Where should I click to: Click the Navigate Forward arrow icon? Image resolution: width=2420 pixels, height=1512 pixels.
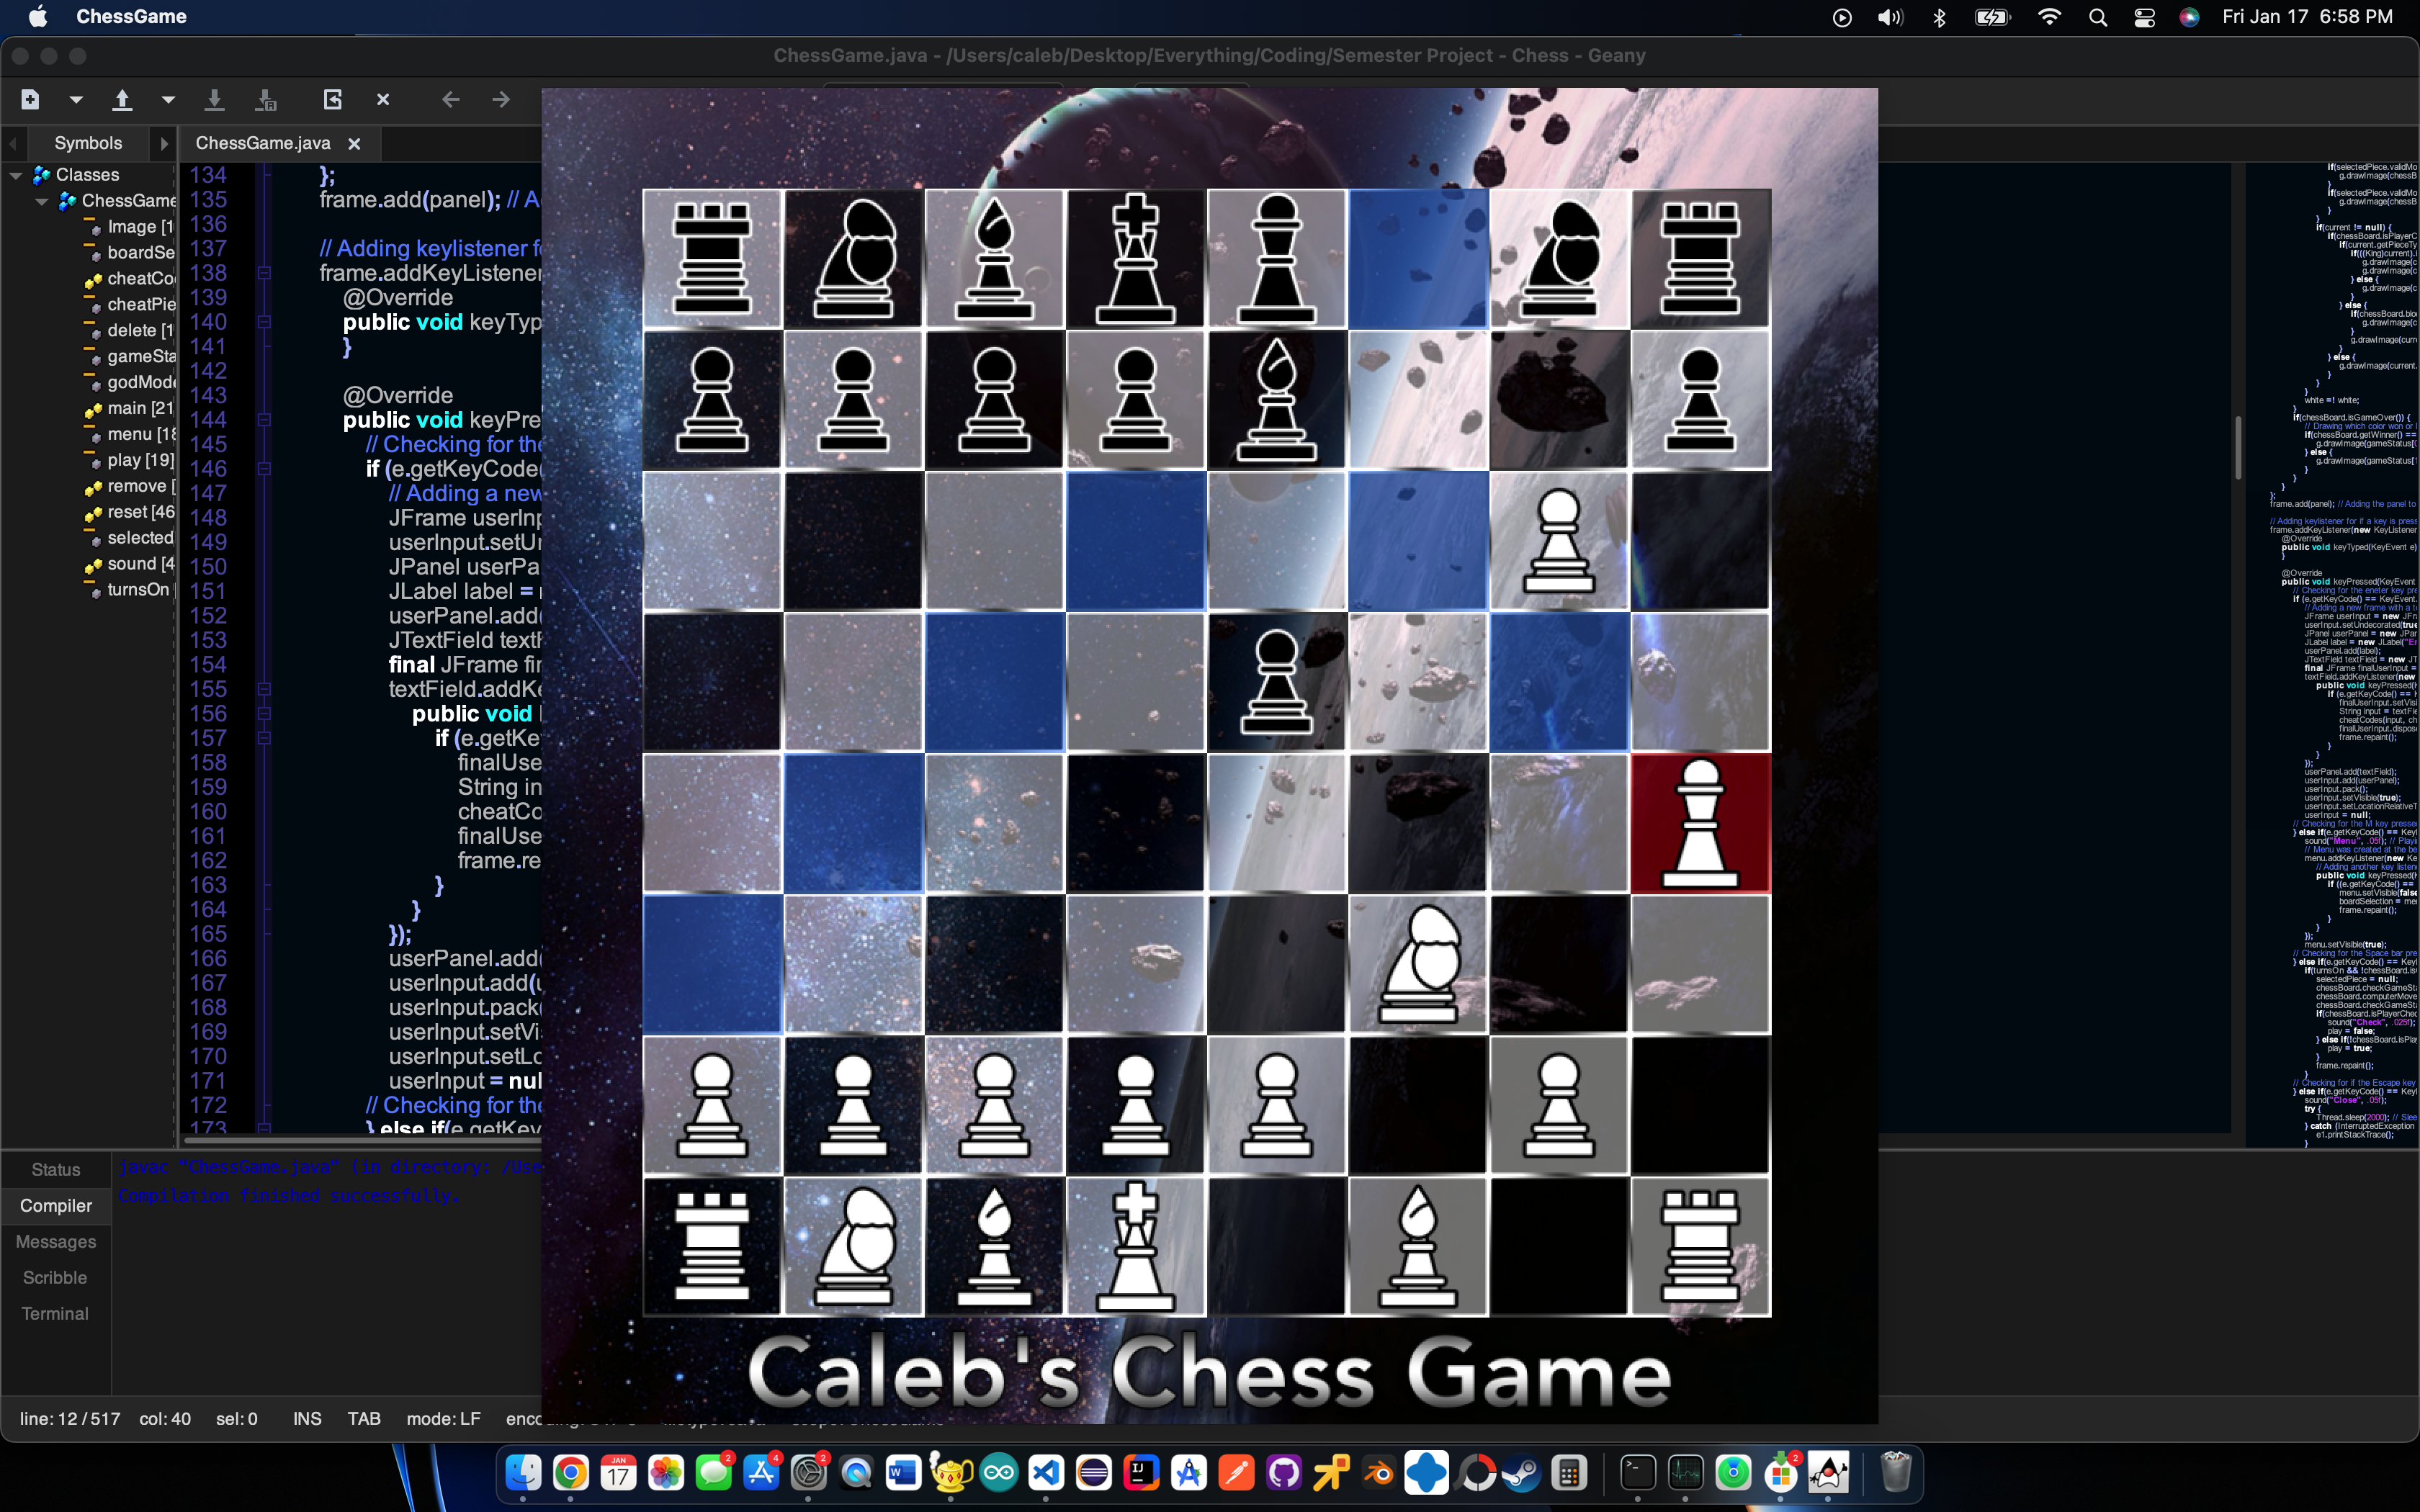coord(501,99)
